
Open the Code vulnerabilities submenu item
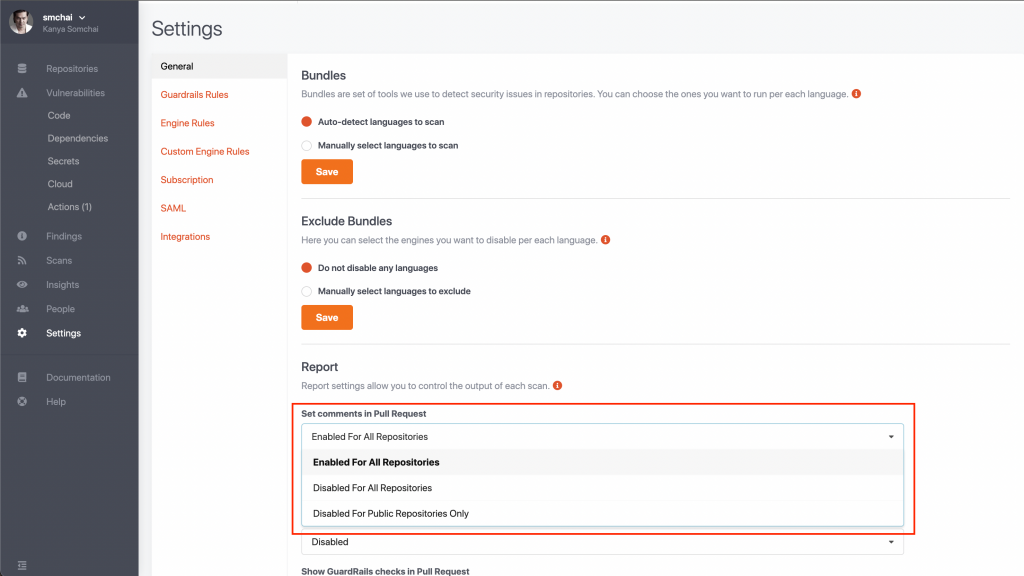click(59, 115)
